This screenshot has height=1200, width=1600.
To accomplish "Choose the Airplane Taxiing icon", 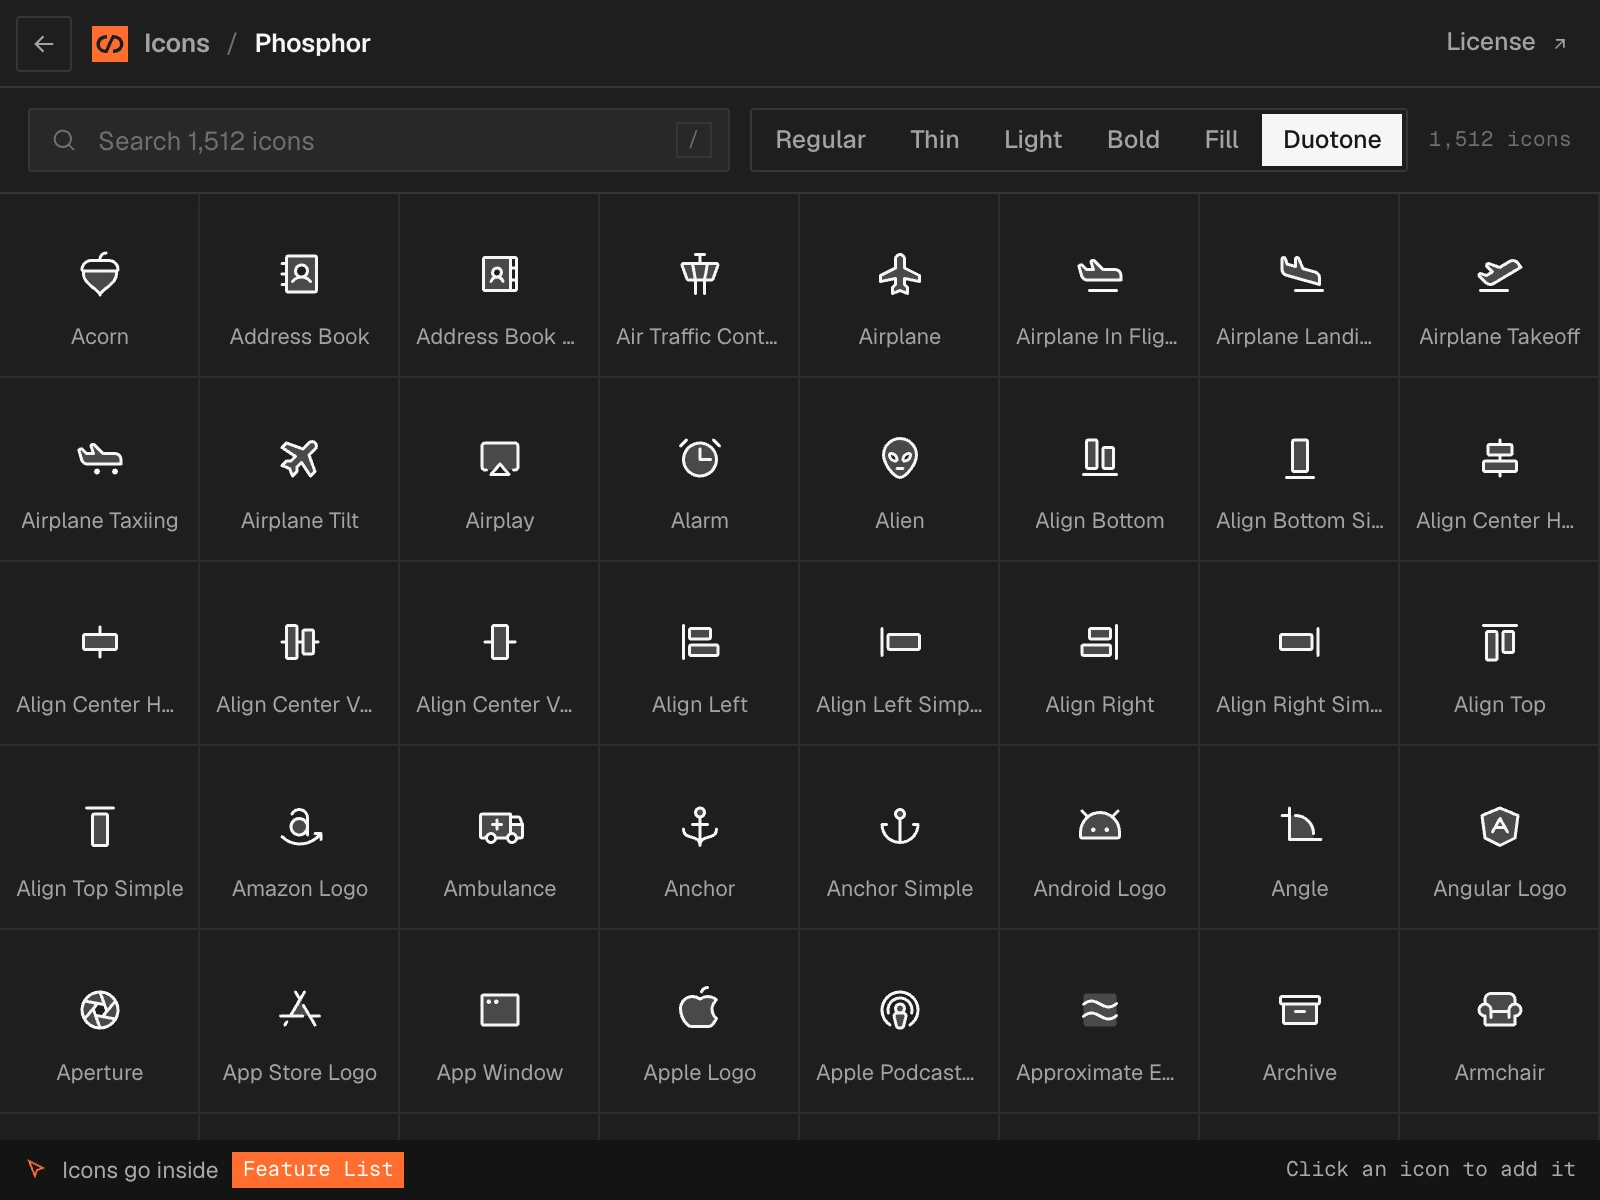I will pos(100,470).
